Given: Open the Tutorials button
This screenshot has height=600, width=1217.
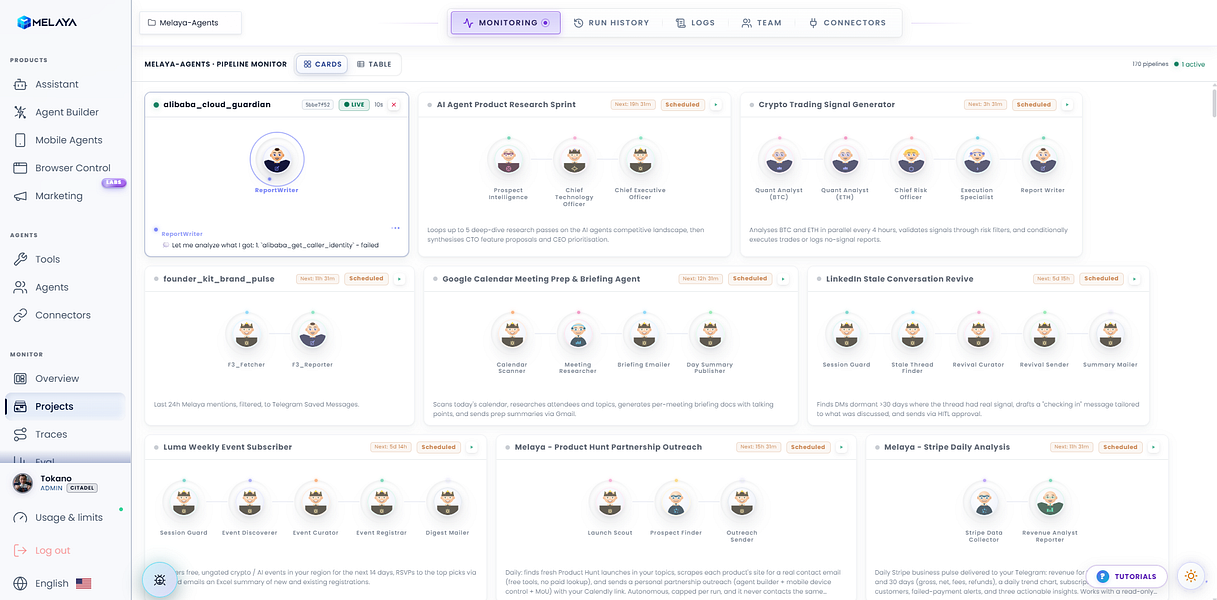Looking at the screenshot, I should point(1127,576).
